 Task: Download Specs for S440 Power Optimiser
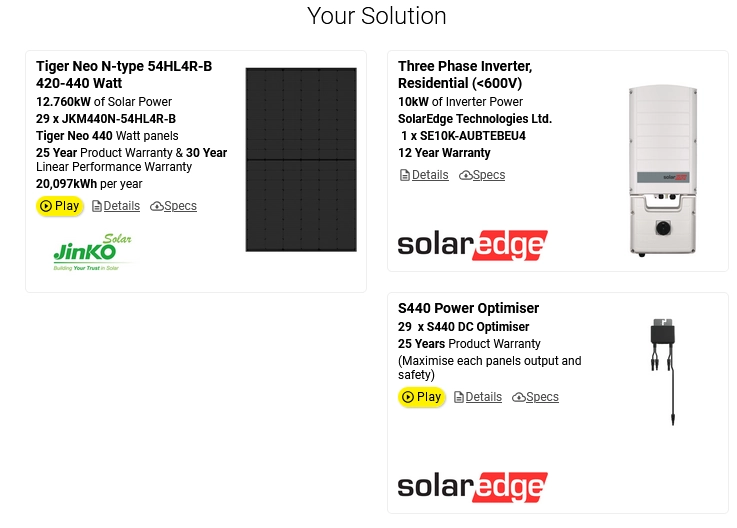click(x=542, y=397)
